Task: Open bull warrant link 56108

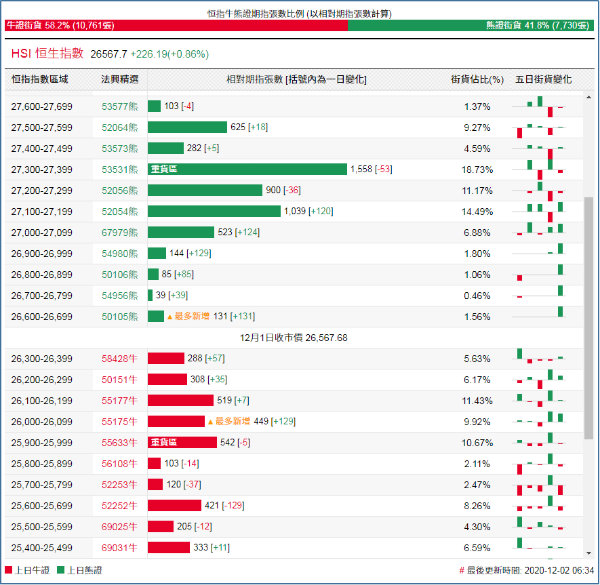Action: click(119, 464)
